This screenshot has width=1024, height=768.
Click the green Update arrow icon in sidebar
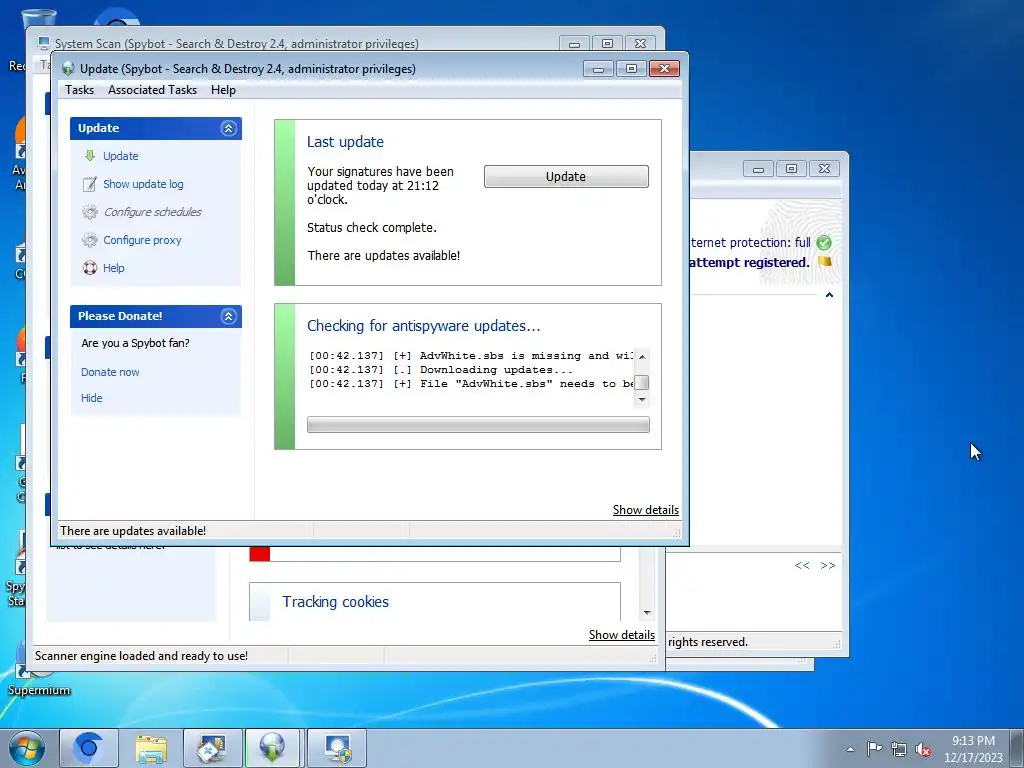coord(90,156)
